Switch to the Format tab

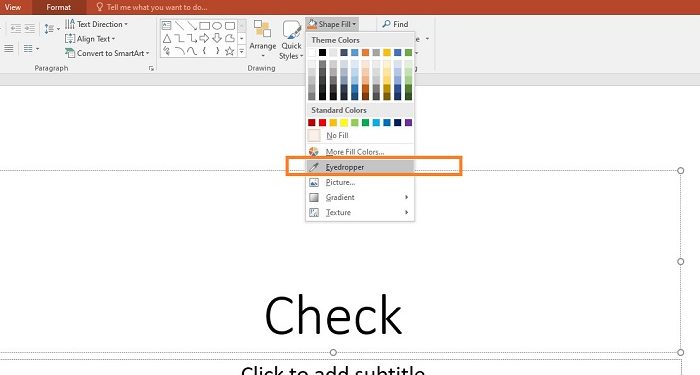tap(58, 7)
